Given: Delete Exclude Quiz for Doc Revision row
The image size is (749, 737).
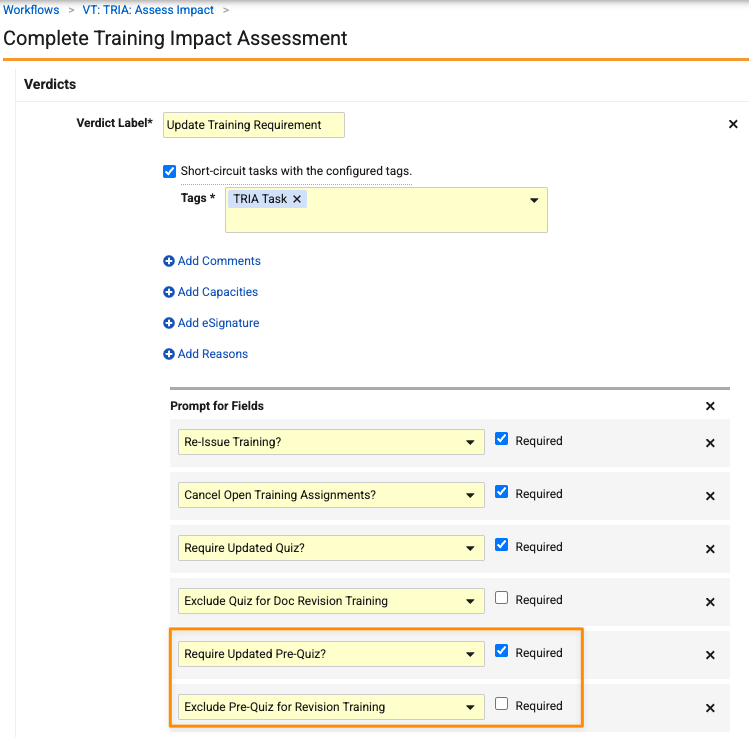Looking at the screenshot, I should point(710,602).
